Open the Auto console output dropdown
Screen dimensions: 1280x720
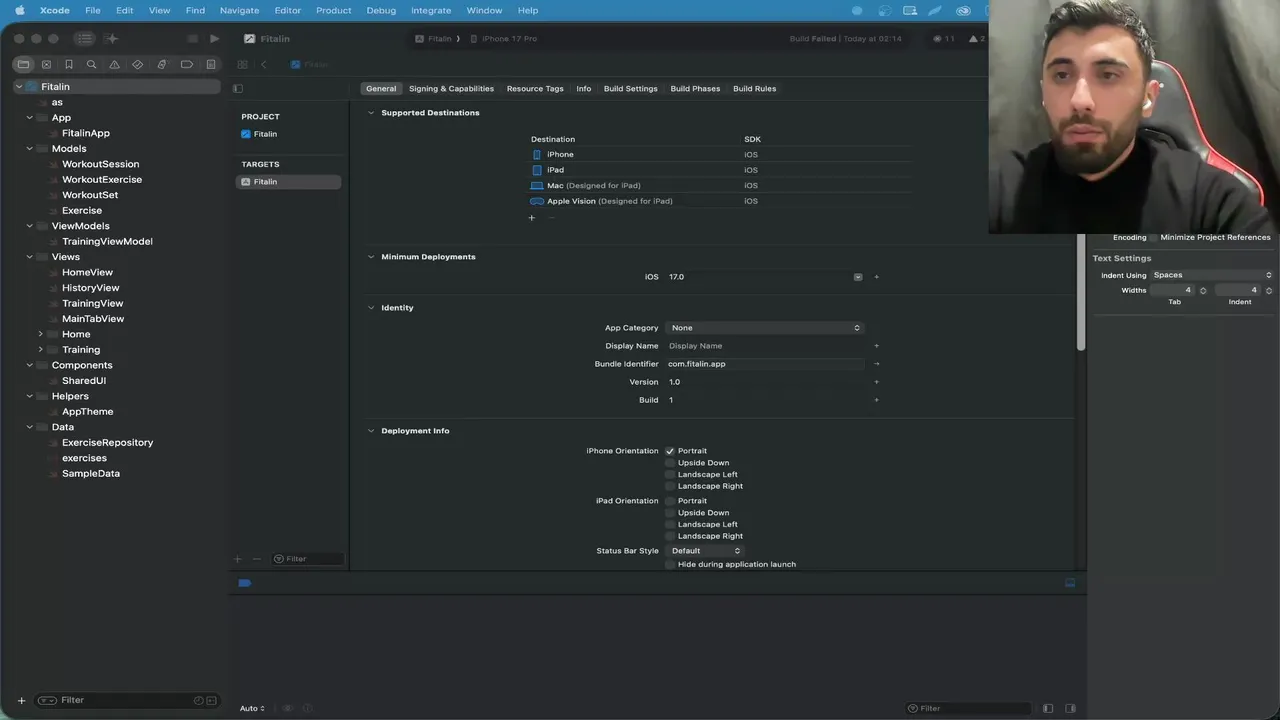click(252, 708)
